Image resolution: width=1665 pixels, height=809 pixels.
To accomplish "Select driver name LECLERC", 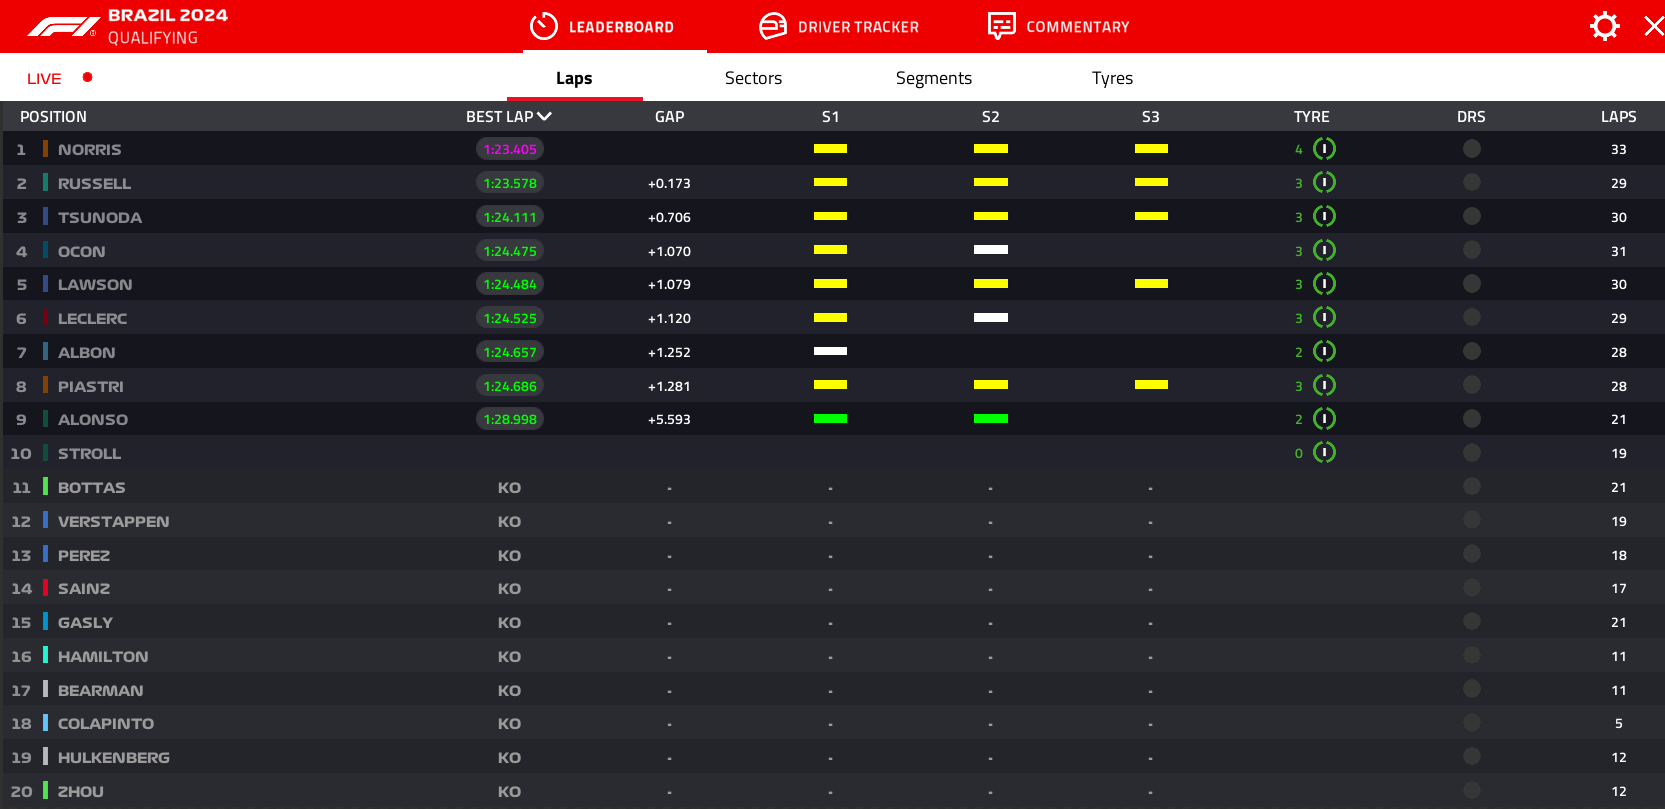I will [x=92, y=318].
